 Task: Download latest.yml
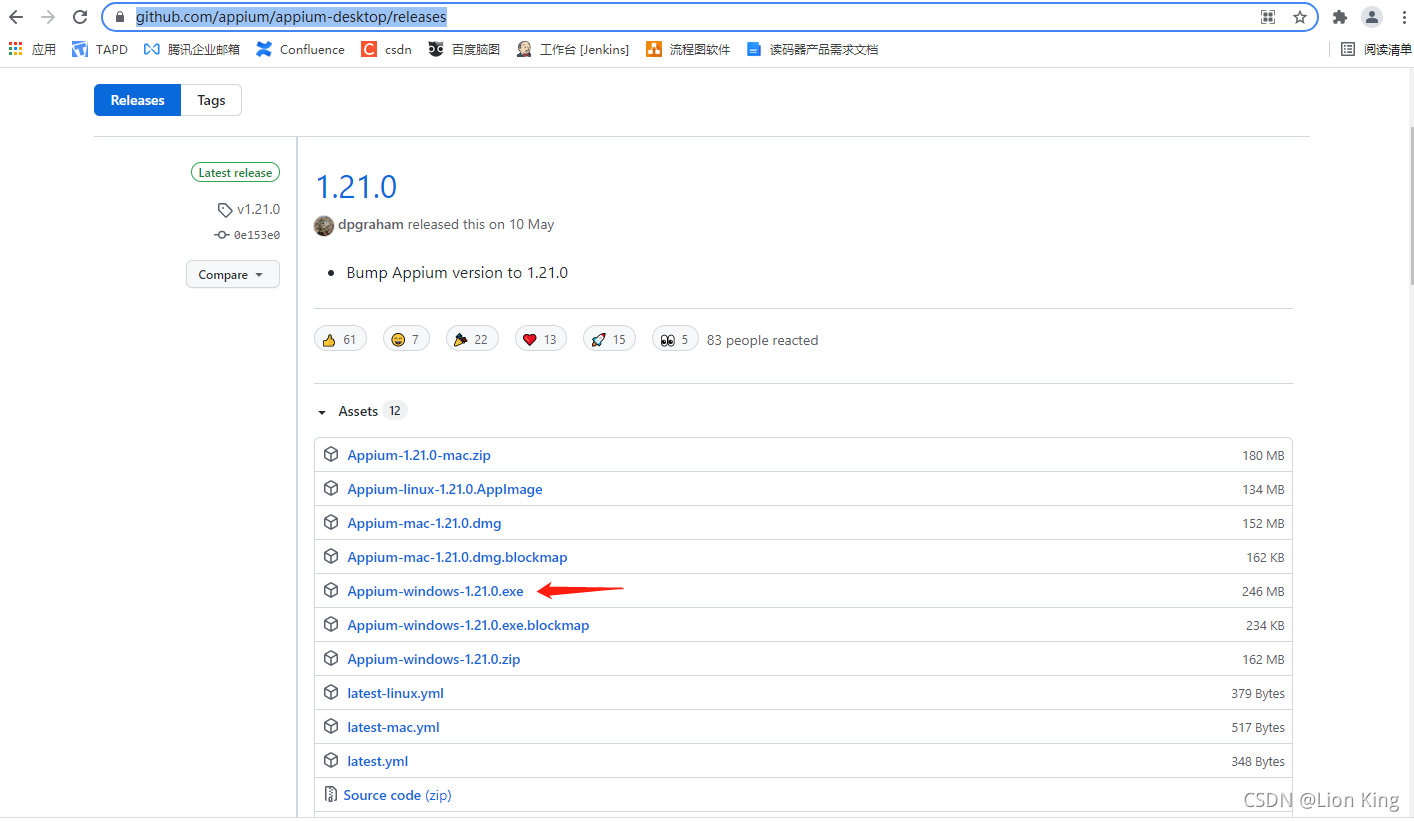coord(377,761)
